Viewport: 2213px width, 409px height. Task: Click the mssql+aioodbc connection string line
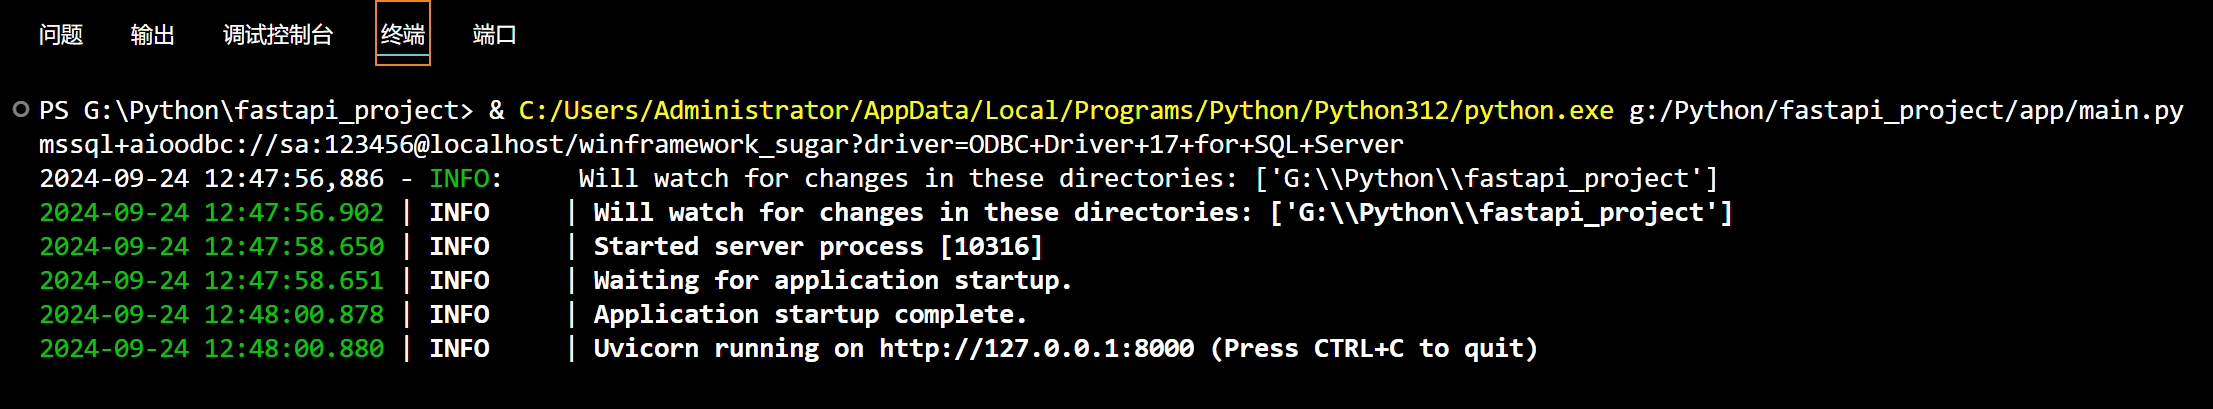720,145
